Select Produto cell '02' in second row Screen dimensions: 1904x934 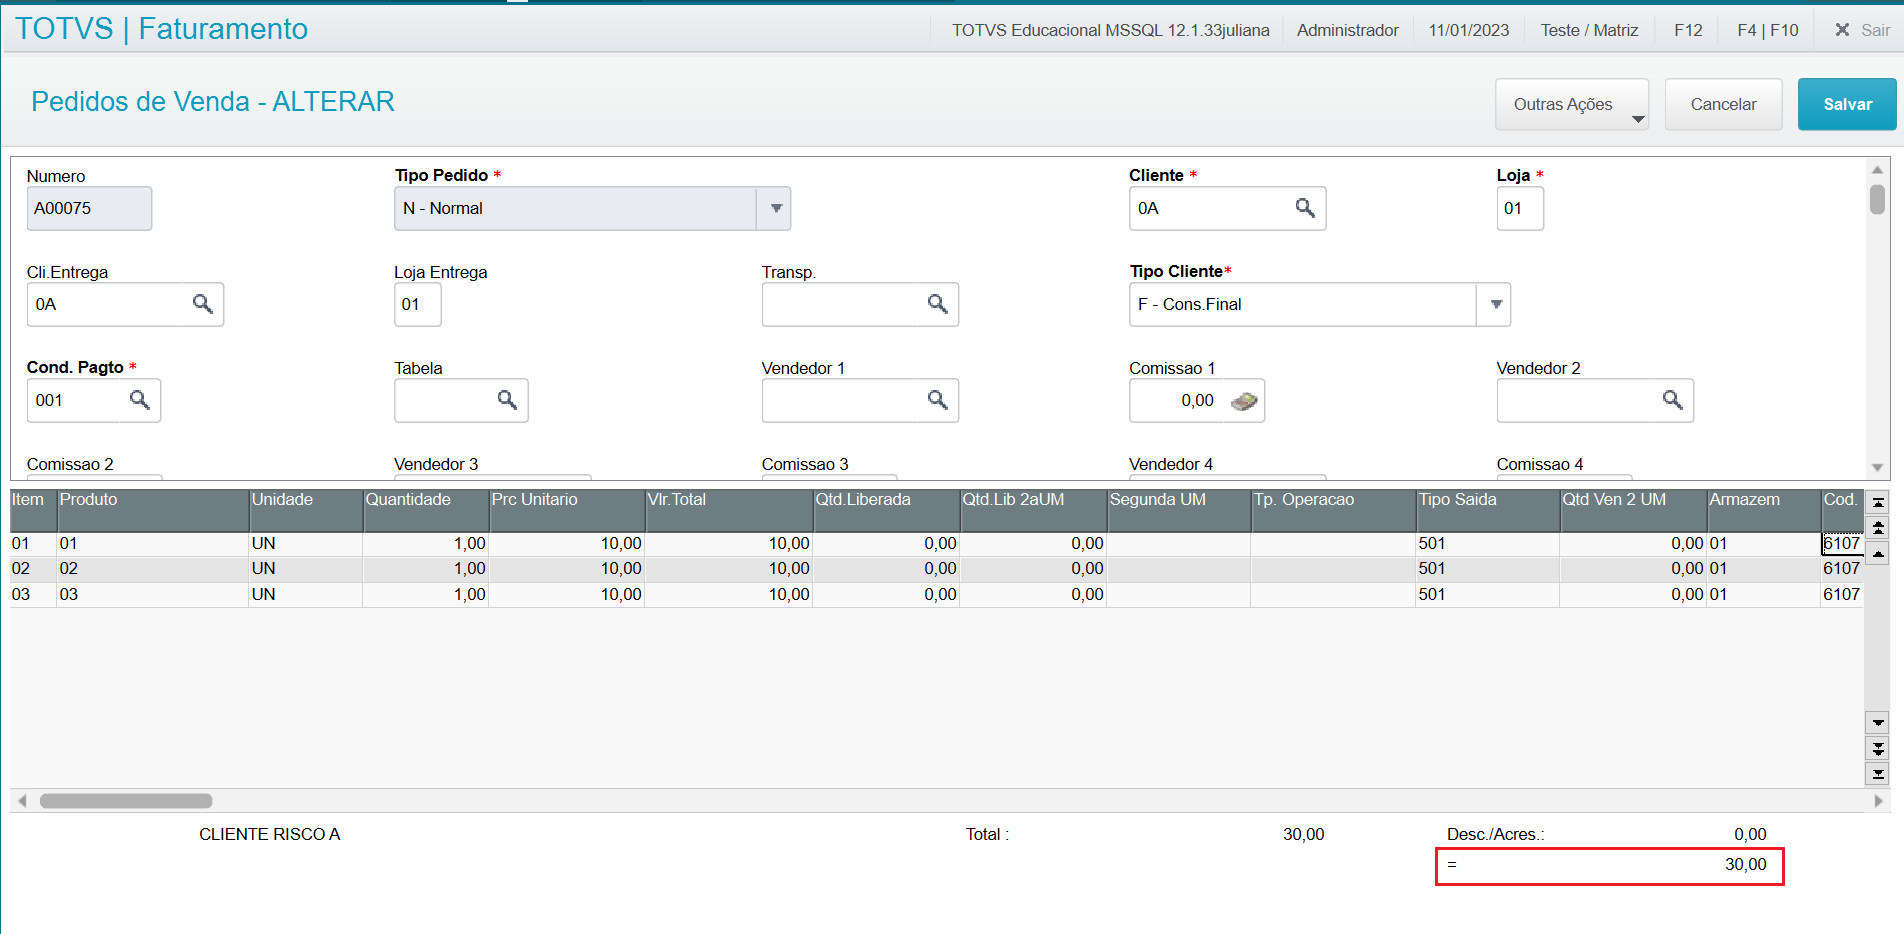coord(152,569)
